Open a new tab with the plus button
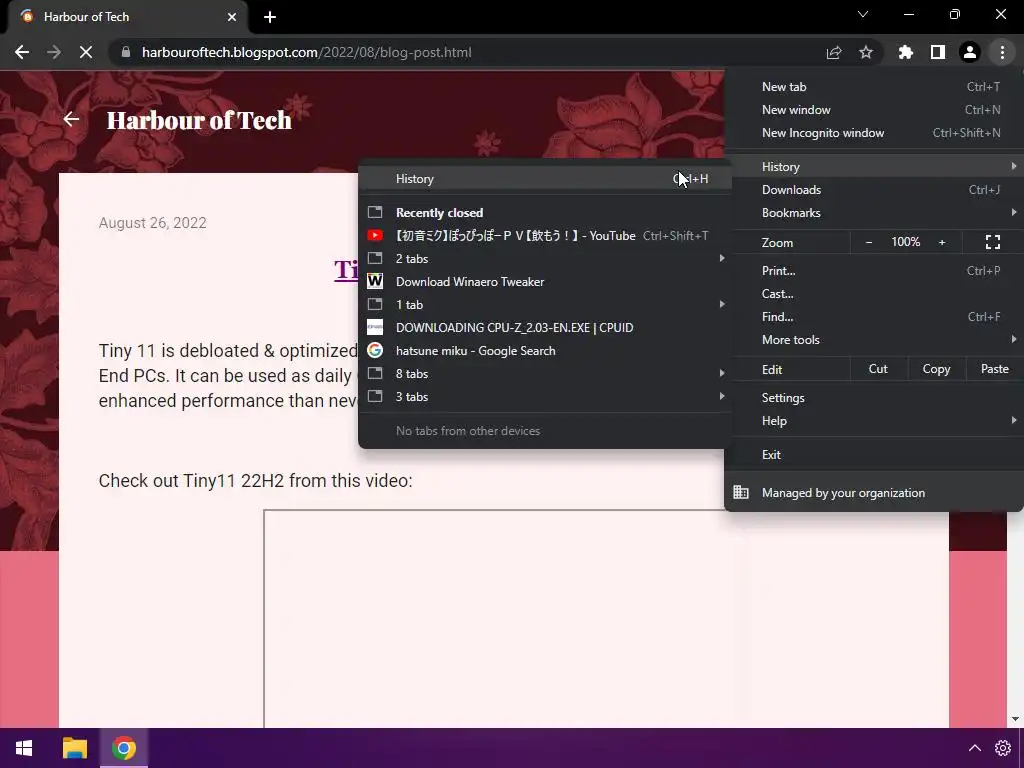 click(270, 17)
